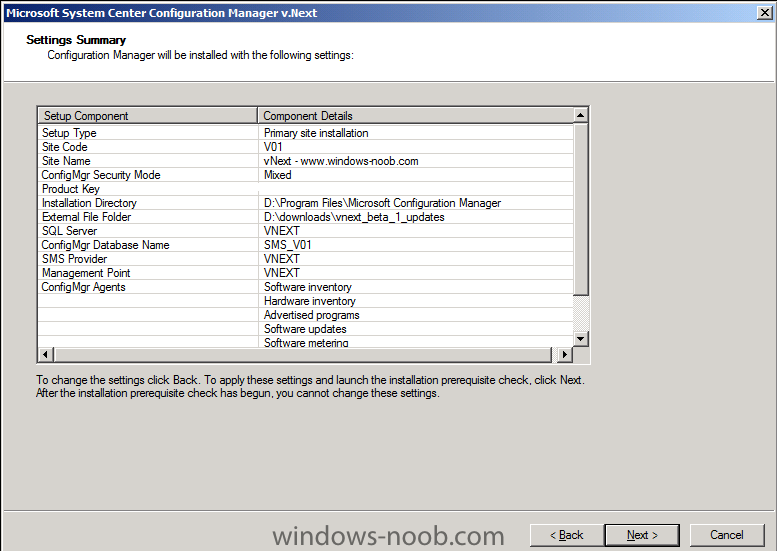
Task: Click the horizontal scrollbar right arrow
Action: pos(564,354)
